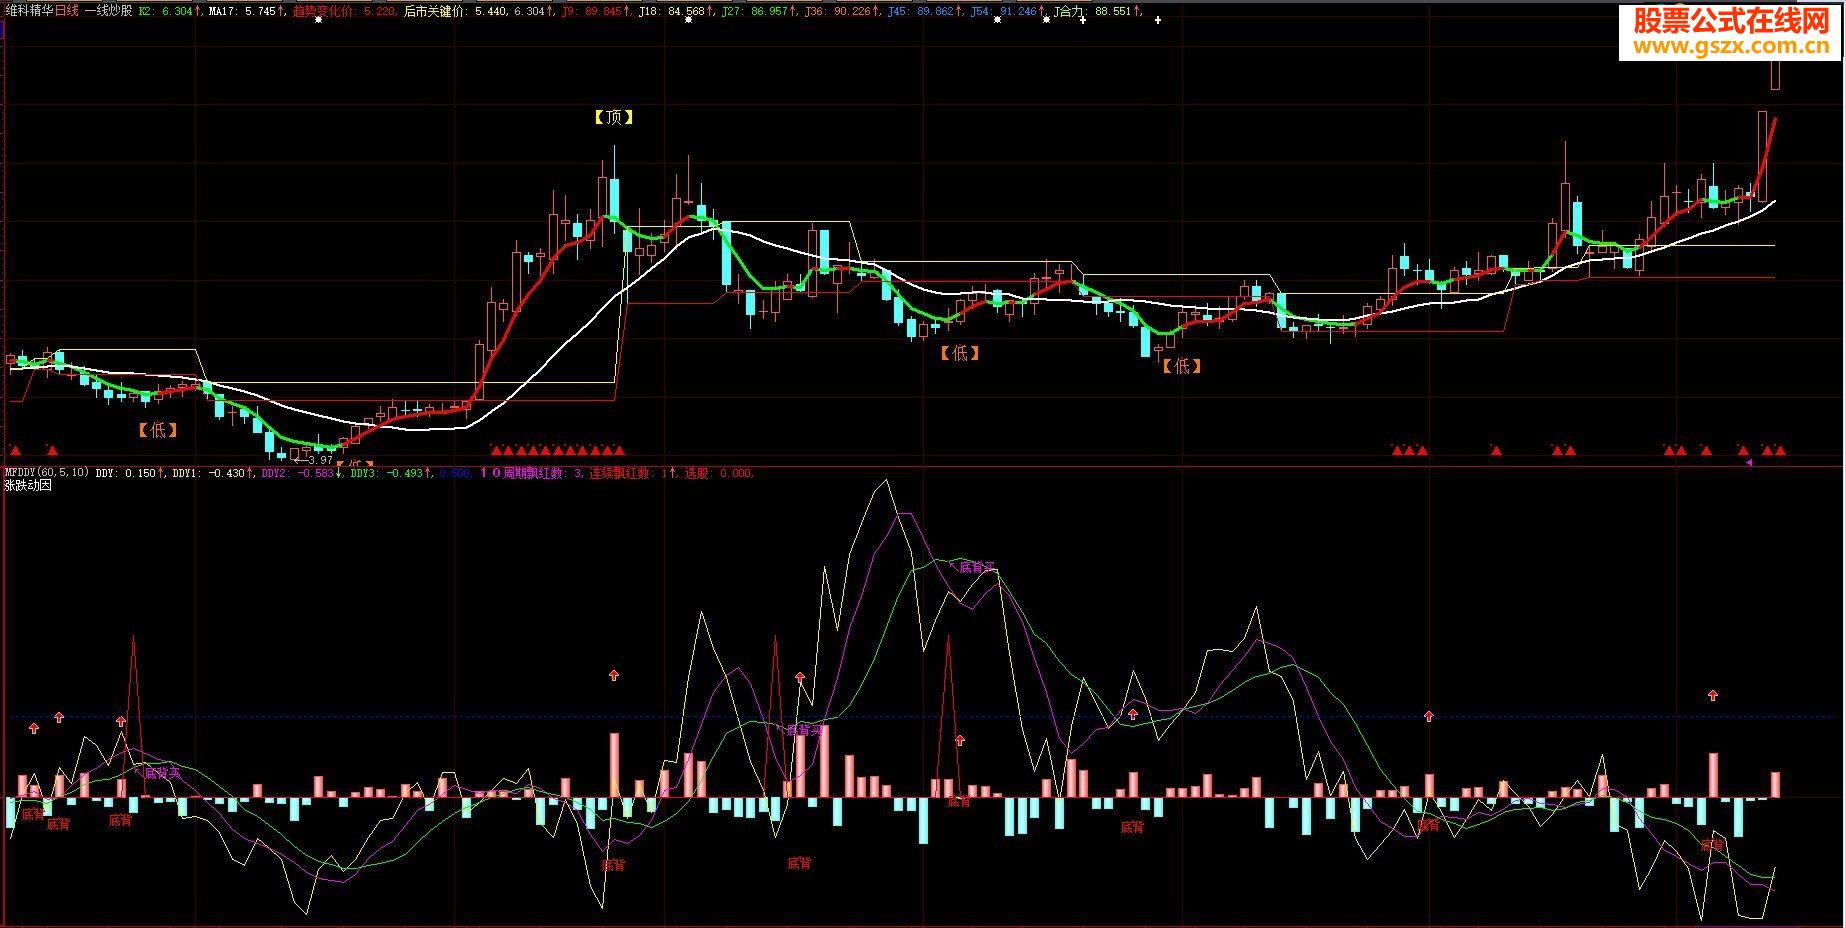This screenshot has width=1846, height=928.
Task: Click the 后市关键价 label
Action: 435,11
